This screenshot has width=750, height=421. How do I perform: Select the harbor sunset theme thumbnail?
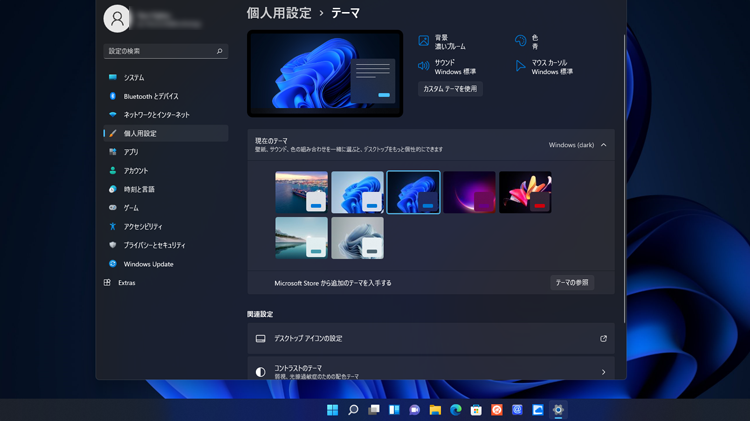coord(301,192)
